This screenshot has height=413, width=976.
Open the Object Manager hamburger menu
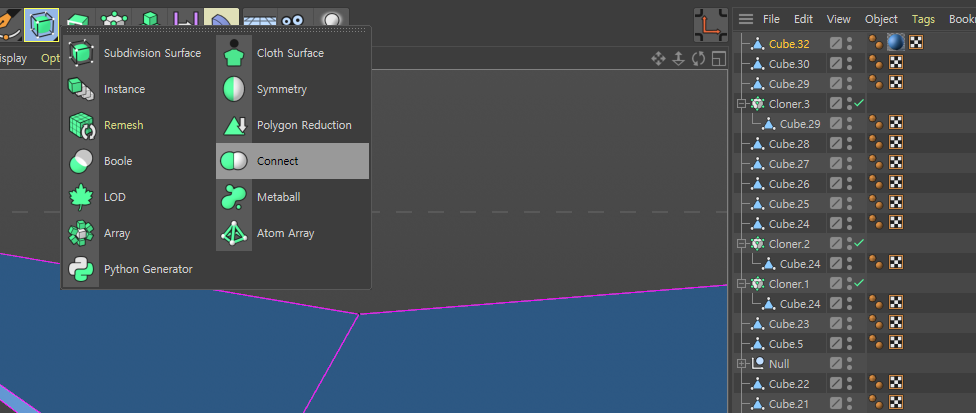[746, 19]
